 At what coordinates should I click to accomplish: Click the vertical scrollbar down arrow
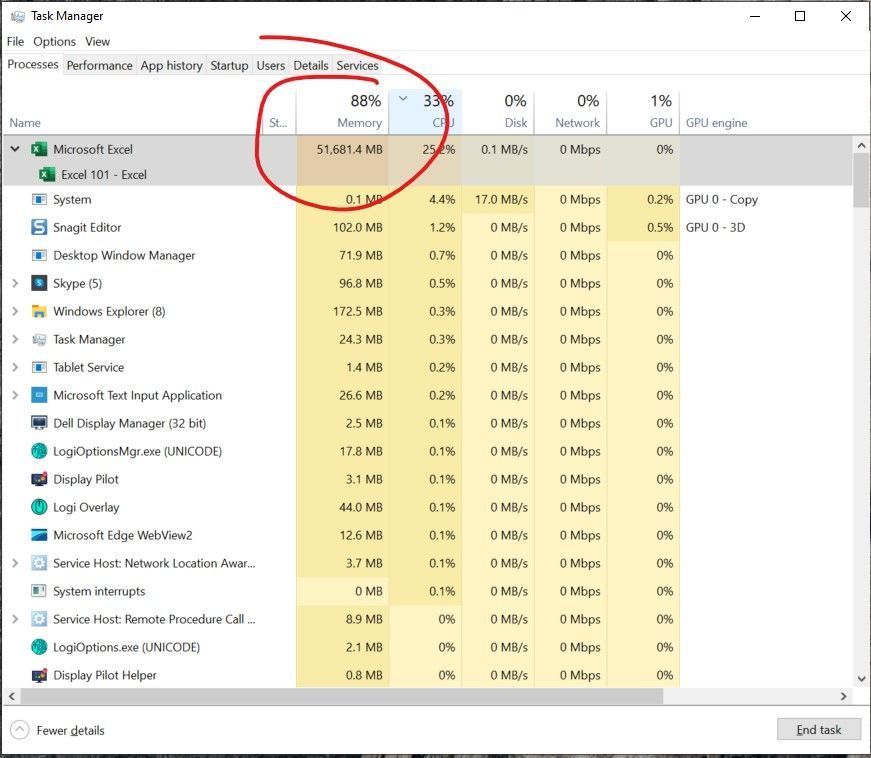pyautogui.click(x=860, y=677)
